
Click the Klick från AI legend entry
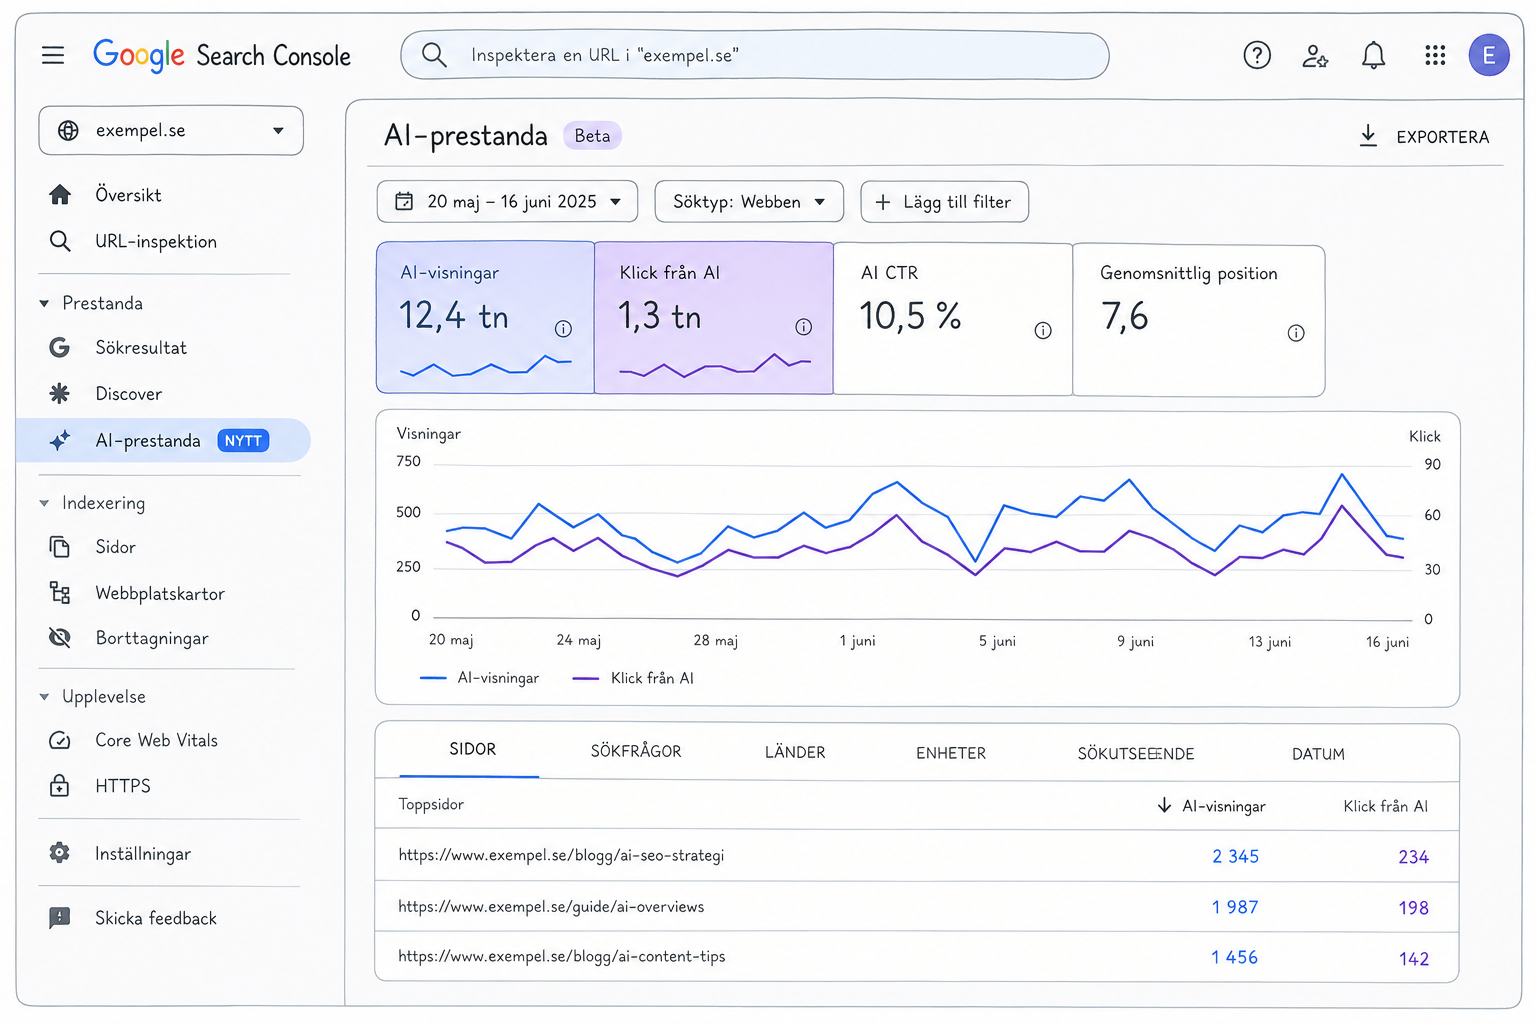click(x=633, y=678)
